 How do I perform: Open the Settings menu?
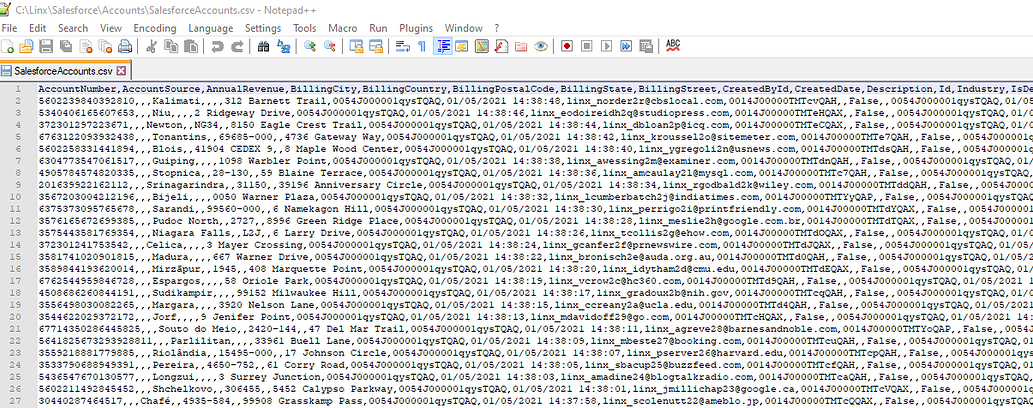[263, 28]
